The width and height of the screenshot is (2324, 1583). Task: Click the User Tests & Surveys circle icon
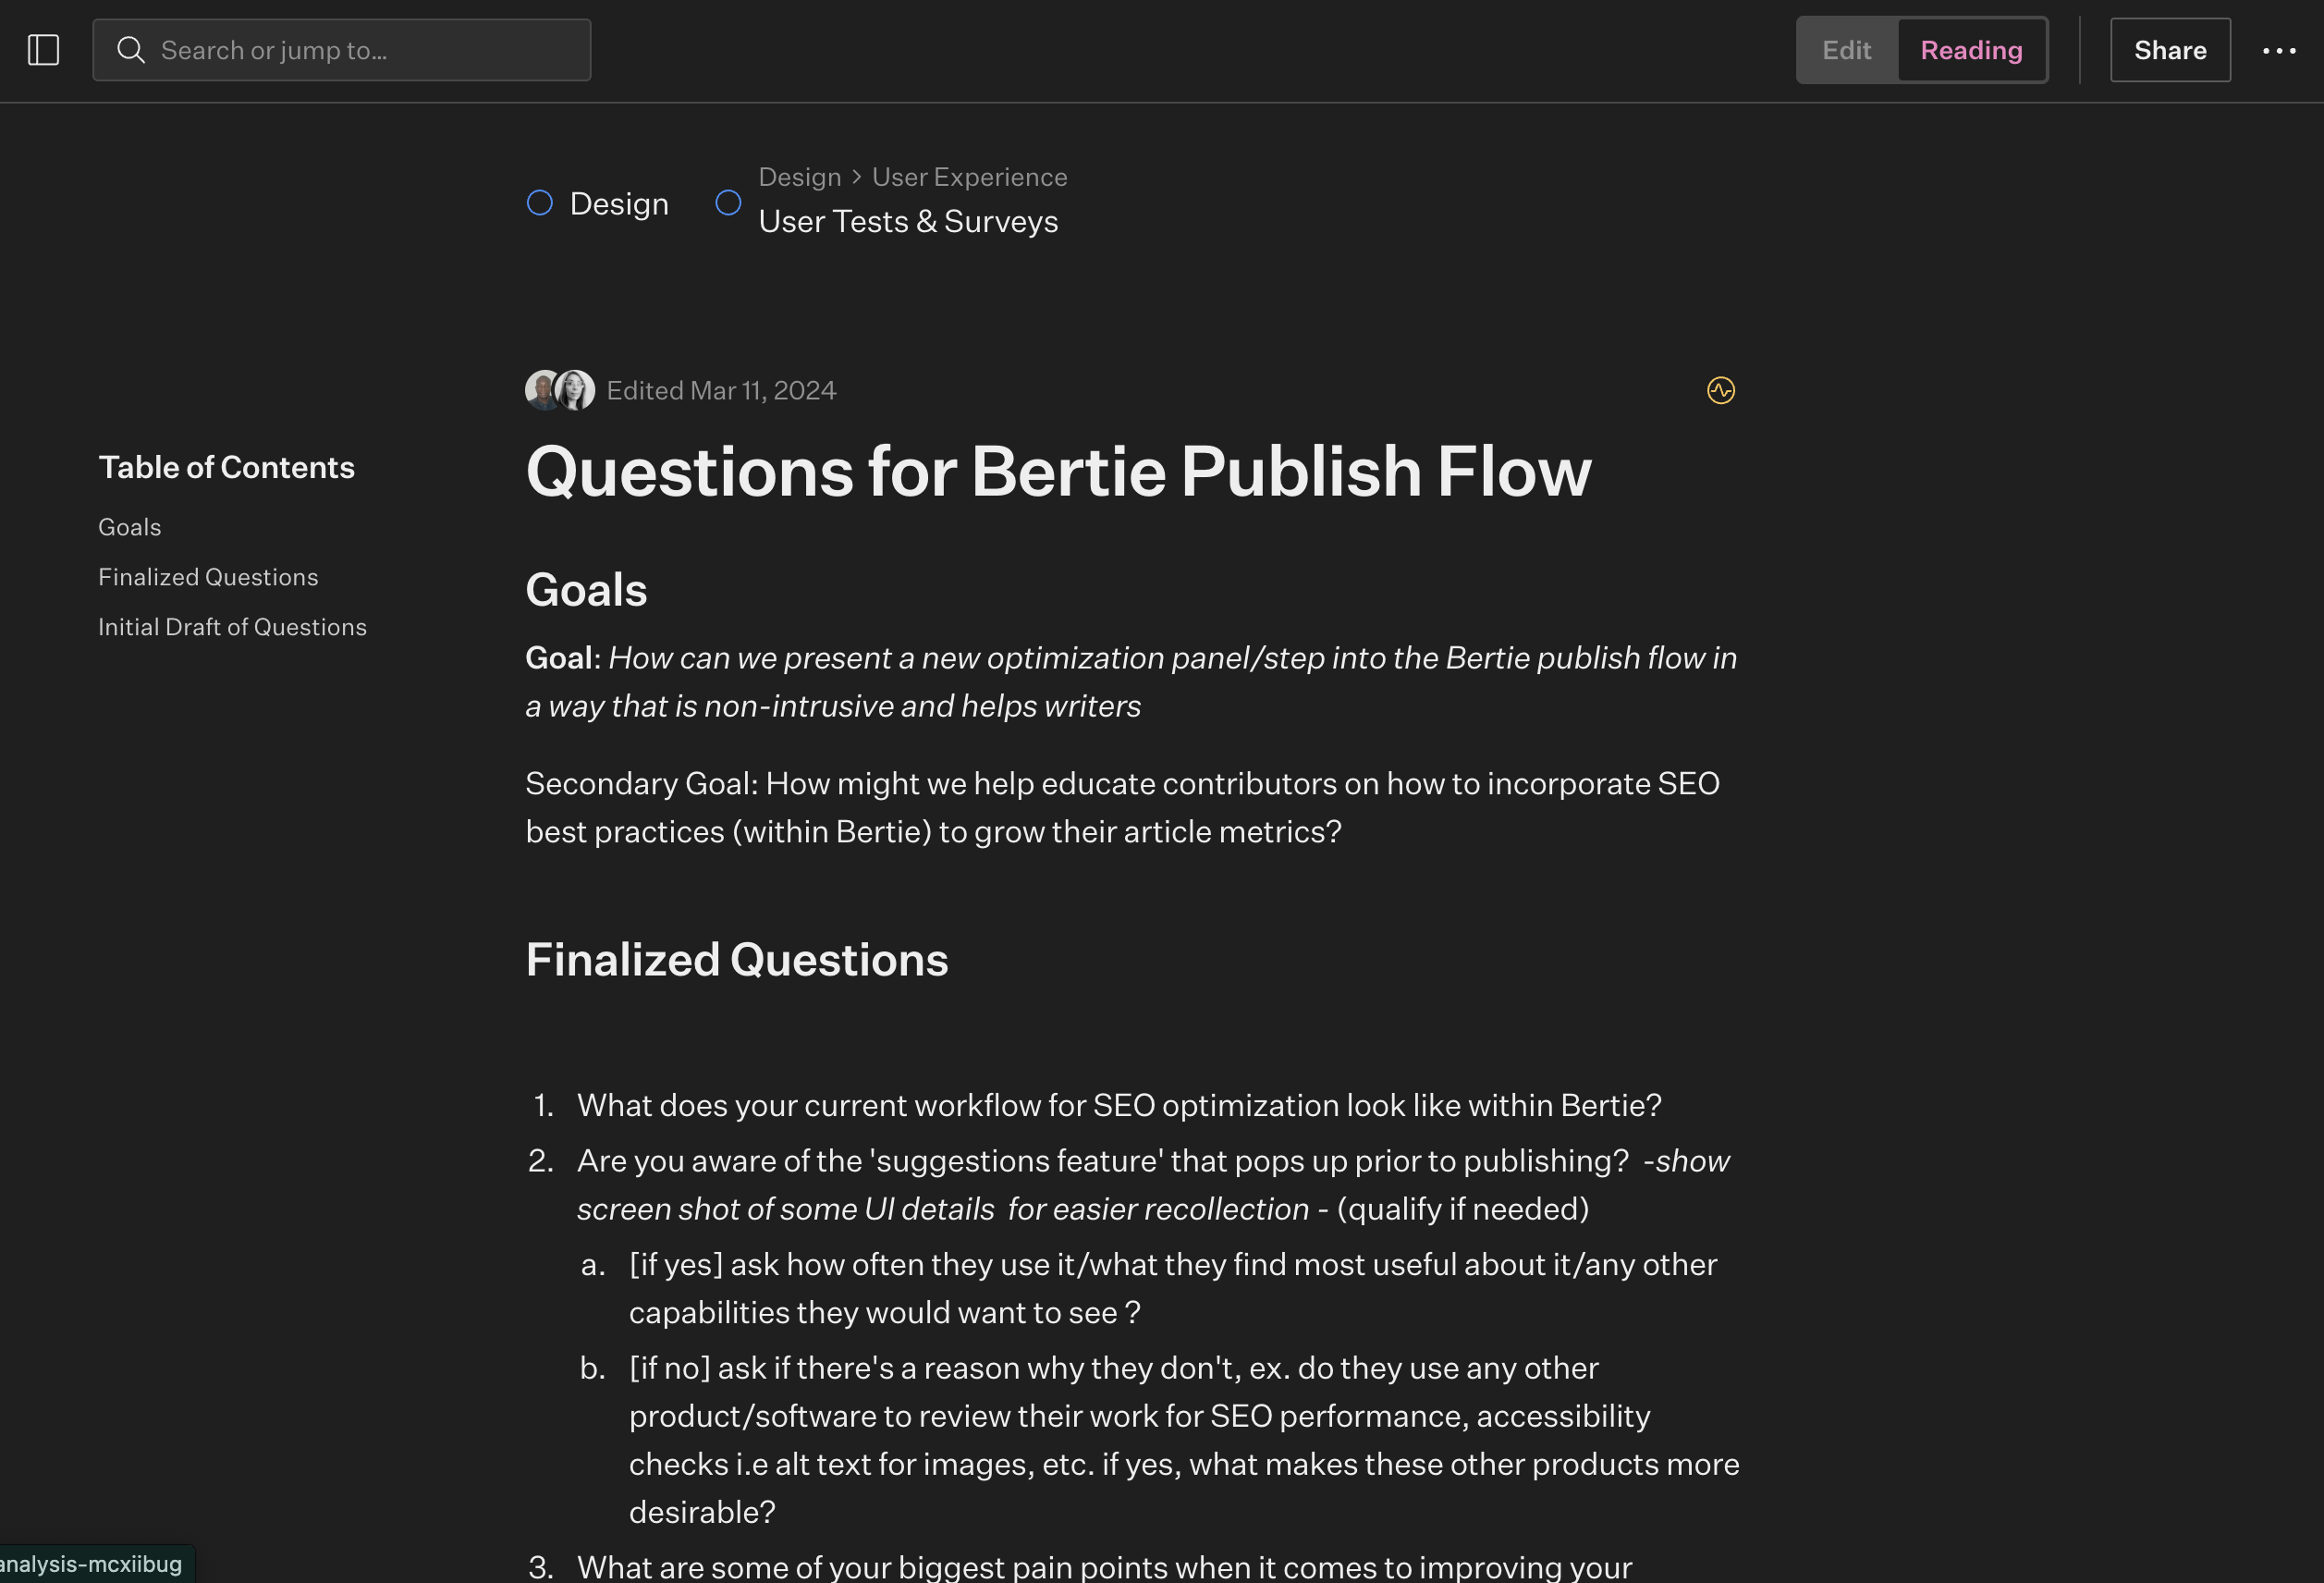[728, 203]
